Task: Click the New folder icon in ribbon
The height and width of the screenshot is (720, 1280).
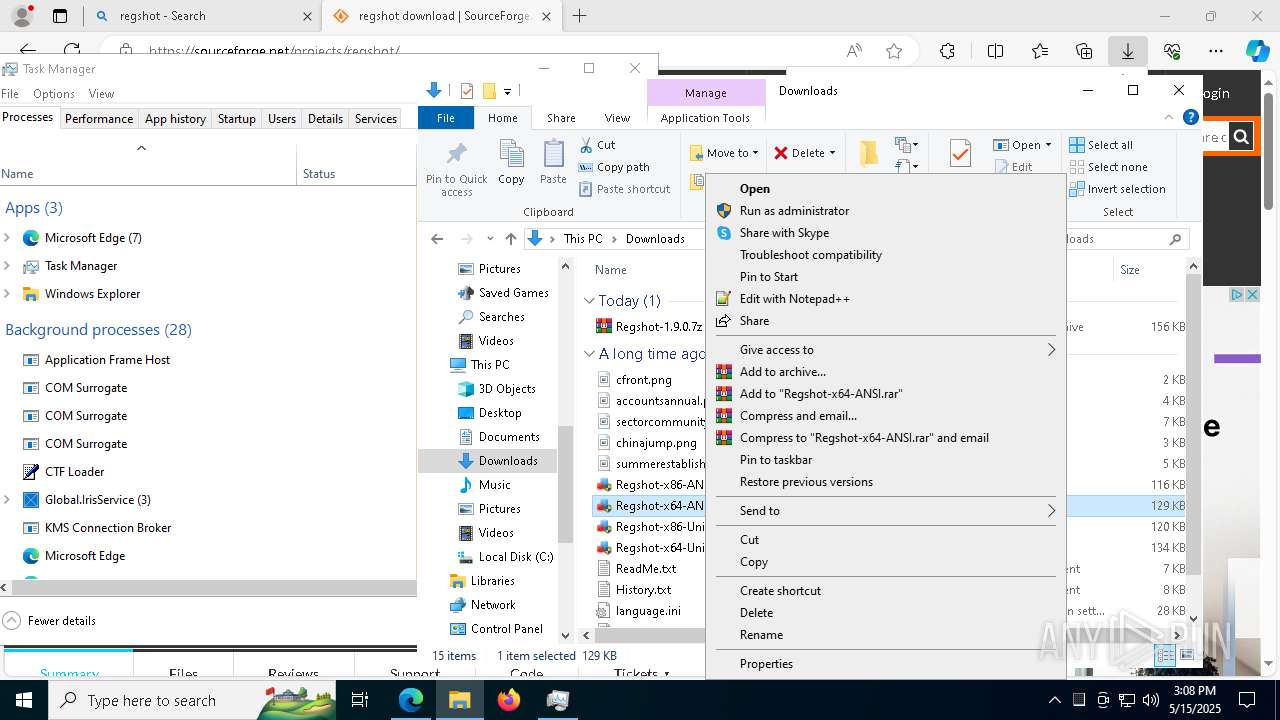Action: coord(869,153)
